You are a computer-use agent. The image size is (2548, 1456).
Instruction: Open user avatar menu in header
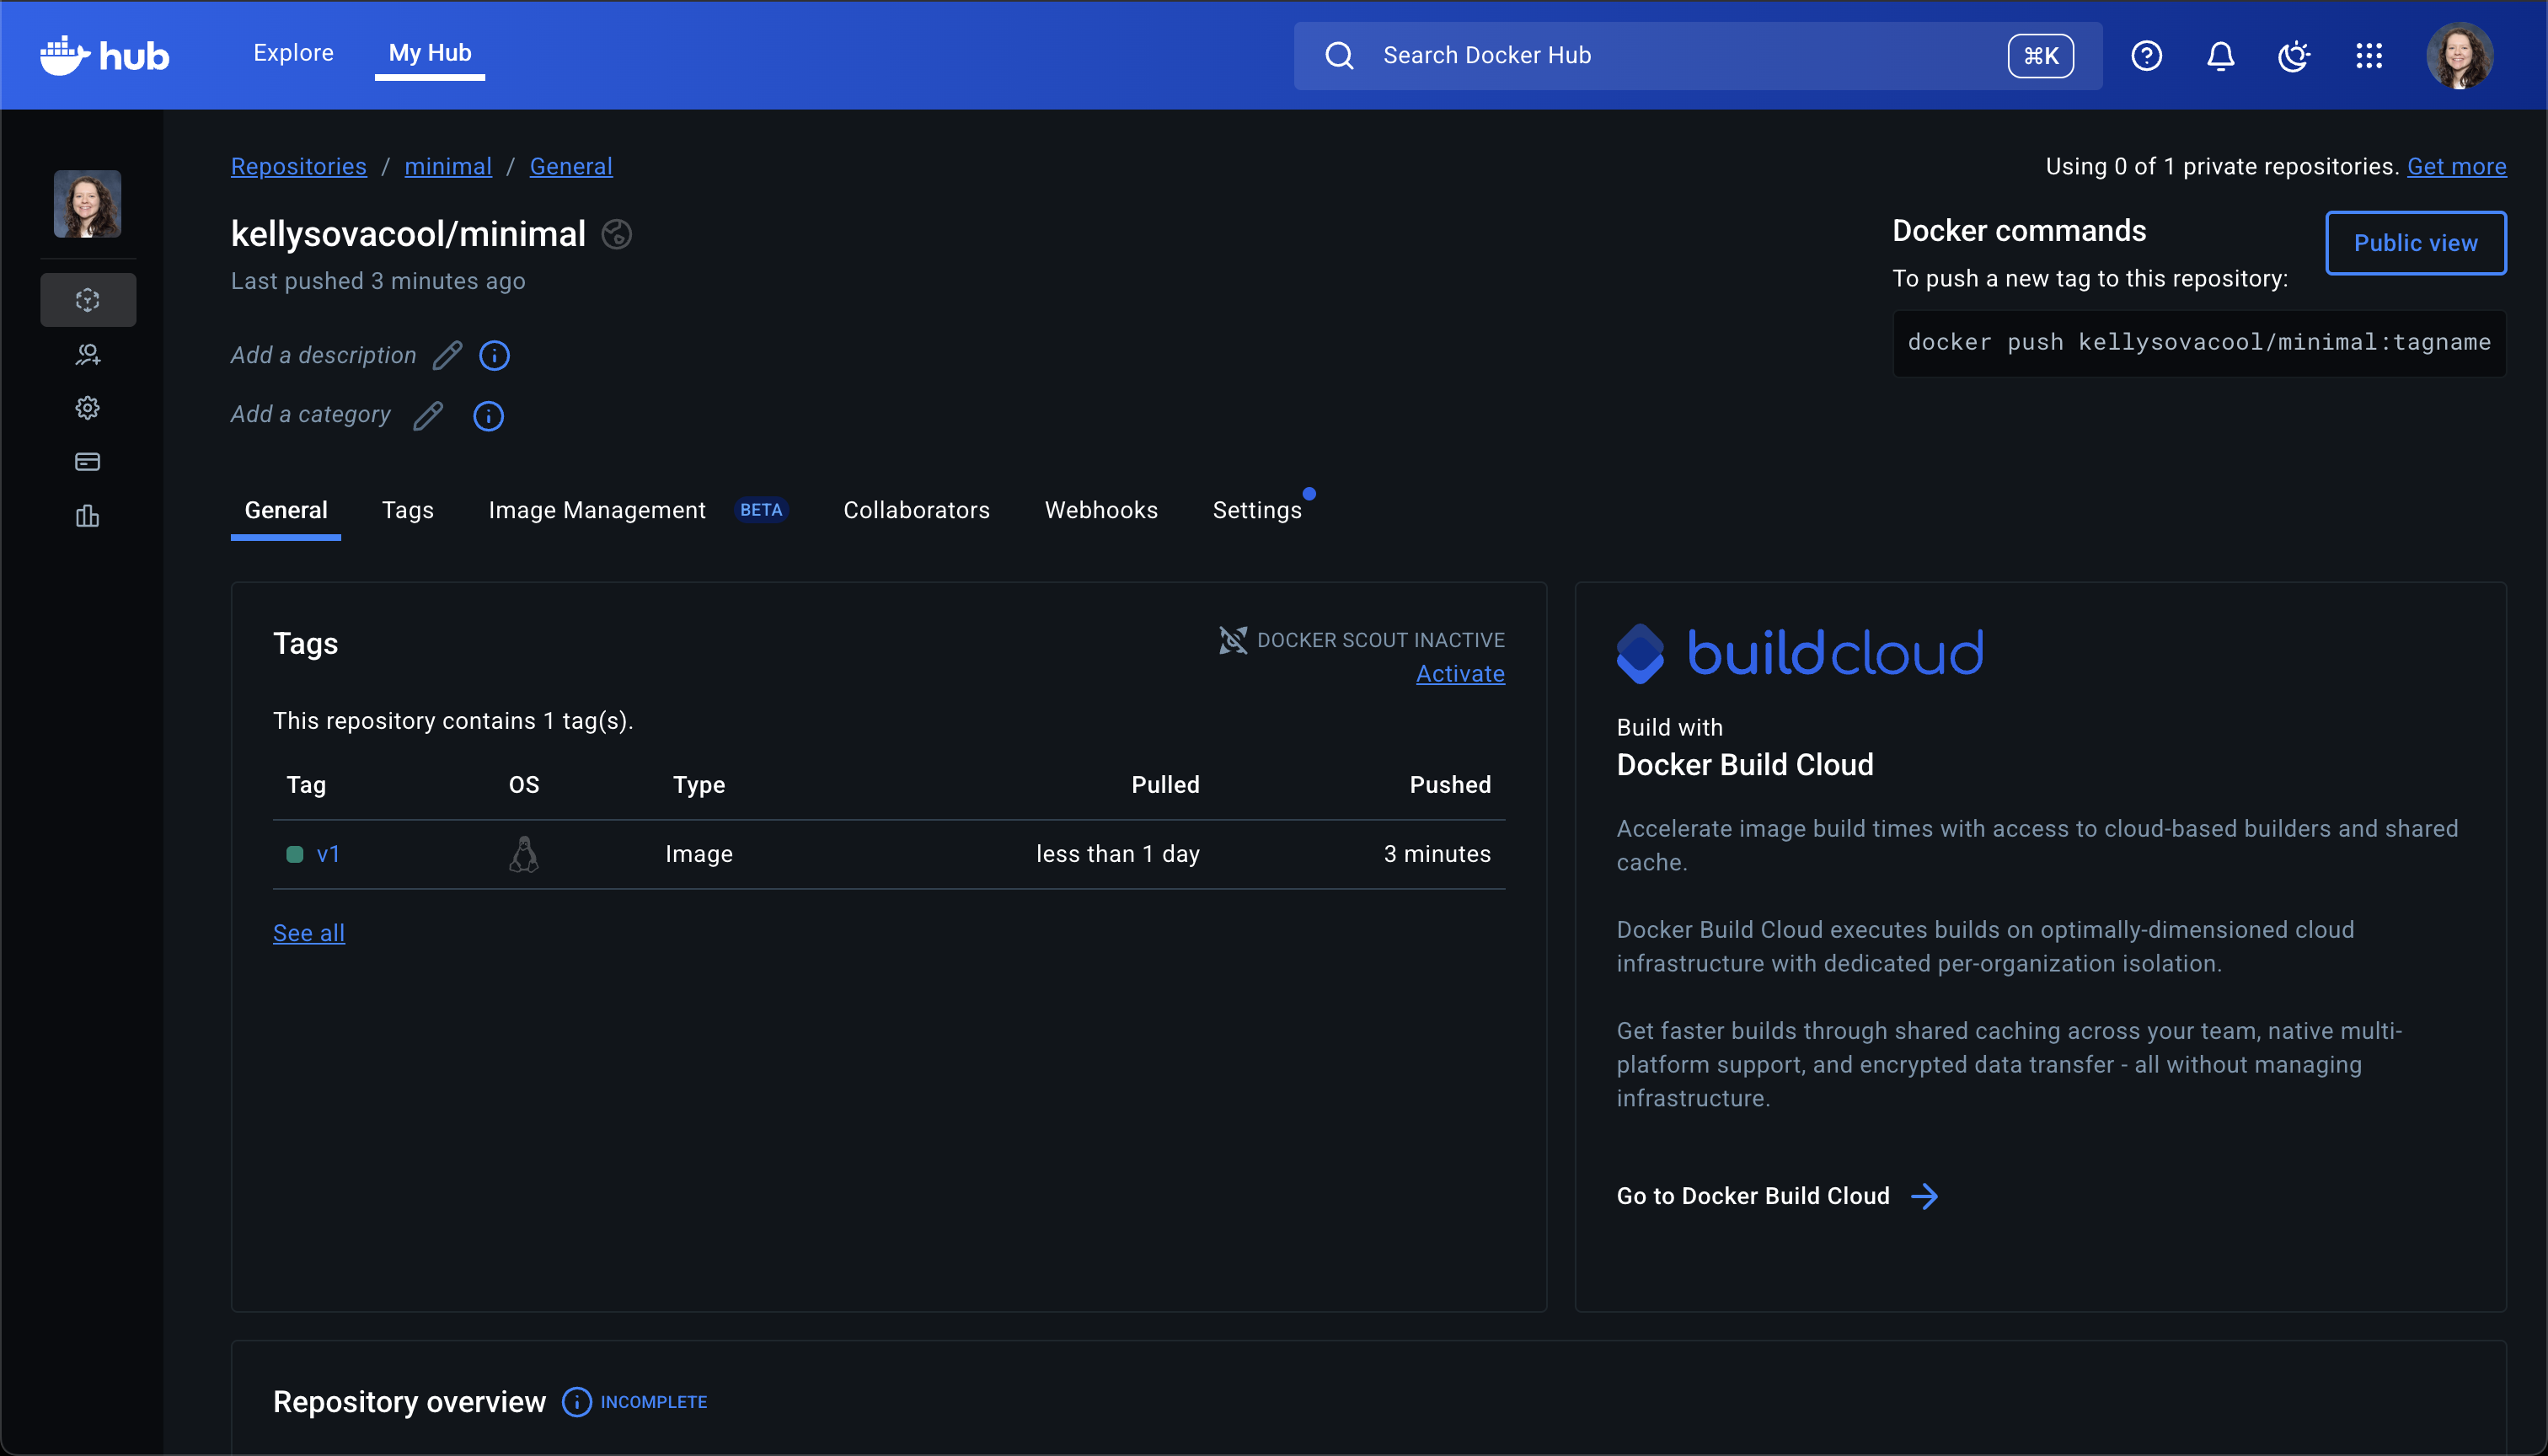click(2459, 56)
